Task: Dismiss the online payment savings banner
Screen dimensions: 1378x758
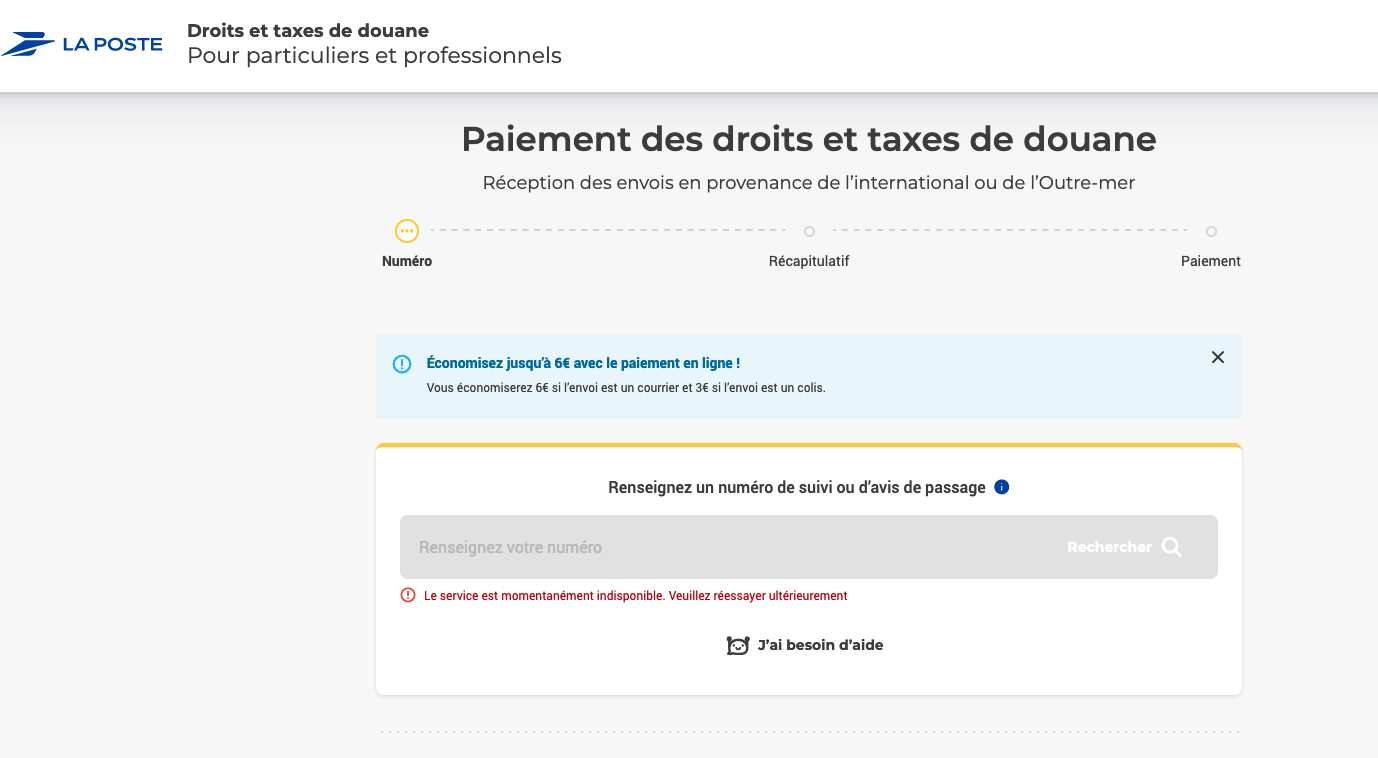Action: pyautogui.click(x=1217, y=357)
